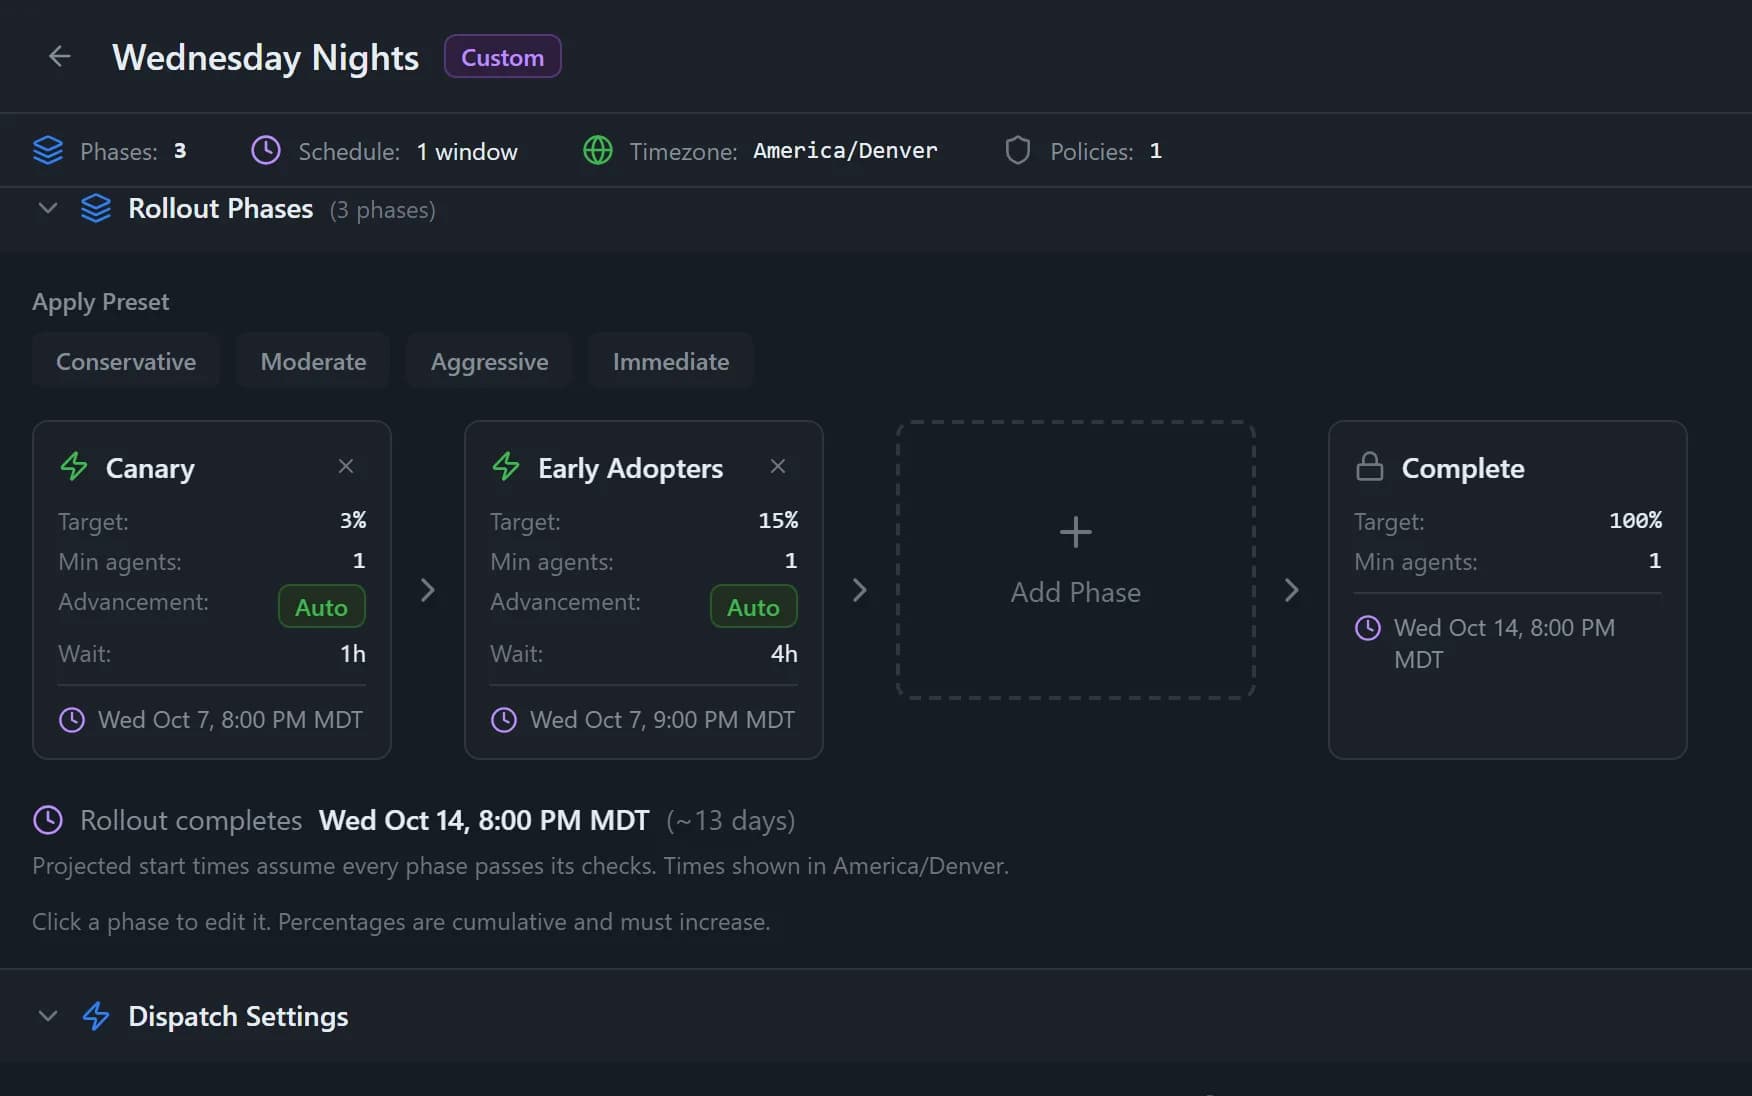The height and width of the screenshot is (1096, 1752).
Task: Click the '1 window' schedule value
Action: click(x=467, y=151)
